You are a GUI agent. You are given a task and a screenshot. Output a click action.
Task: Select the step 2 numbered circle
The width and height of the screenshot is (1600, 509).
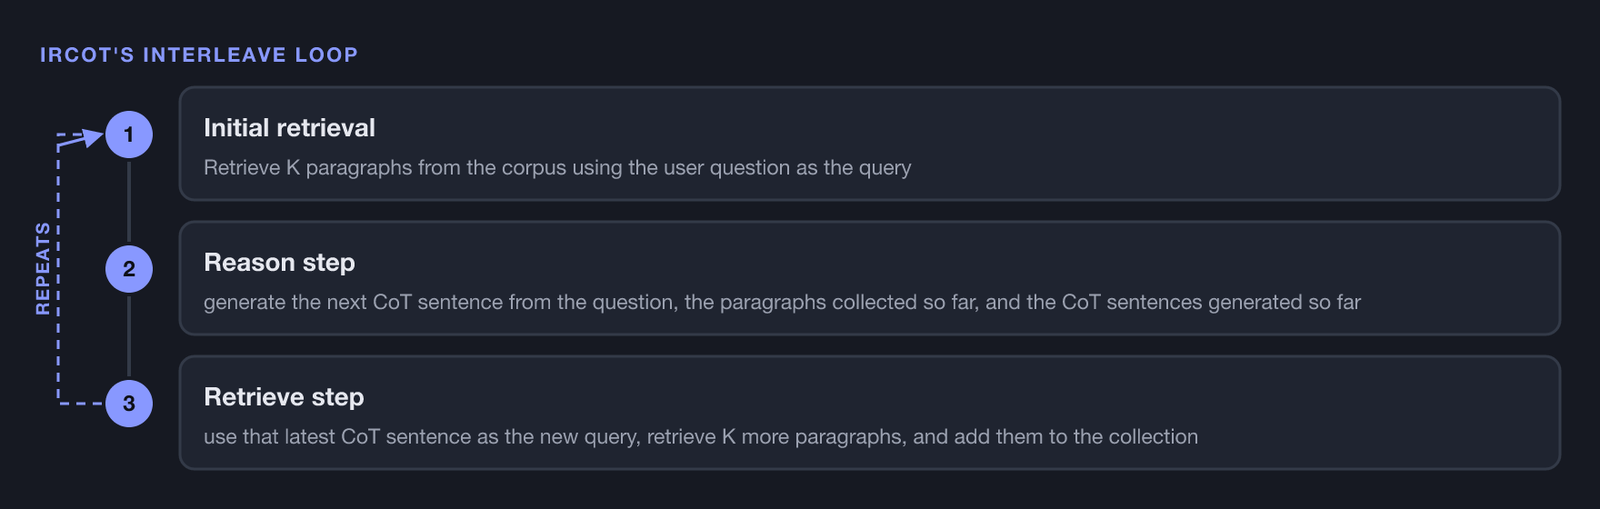(x=129, y=269)
